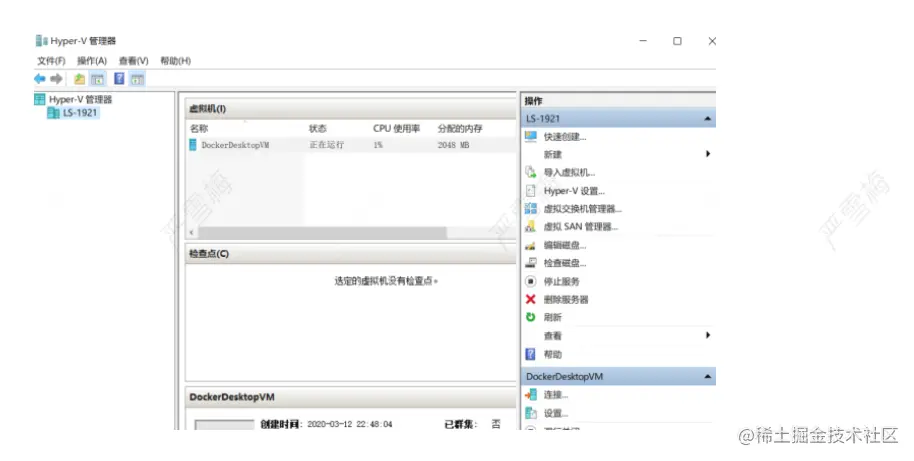Click the 新建 action

click(553, 154)
